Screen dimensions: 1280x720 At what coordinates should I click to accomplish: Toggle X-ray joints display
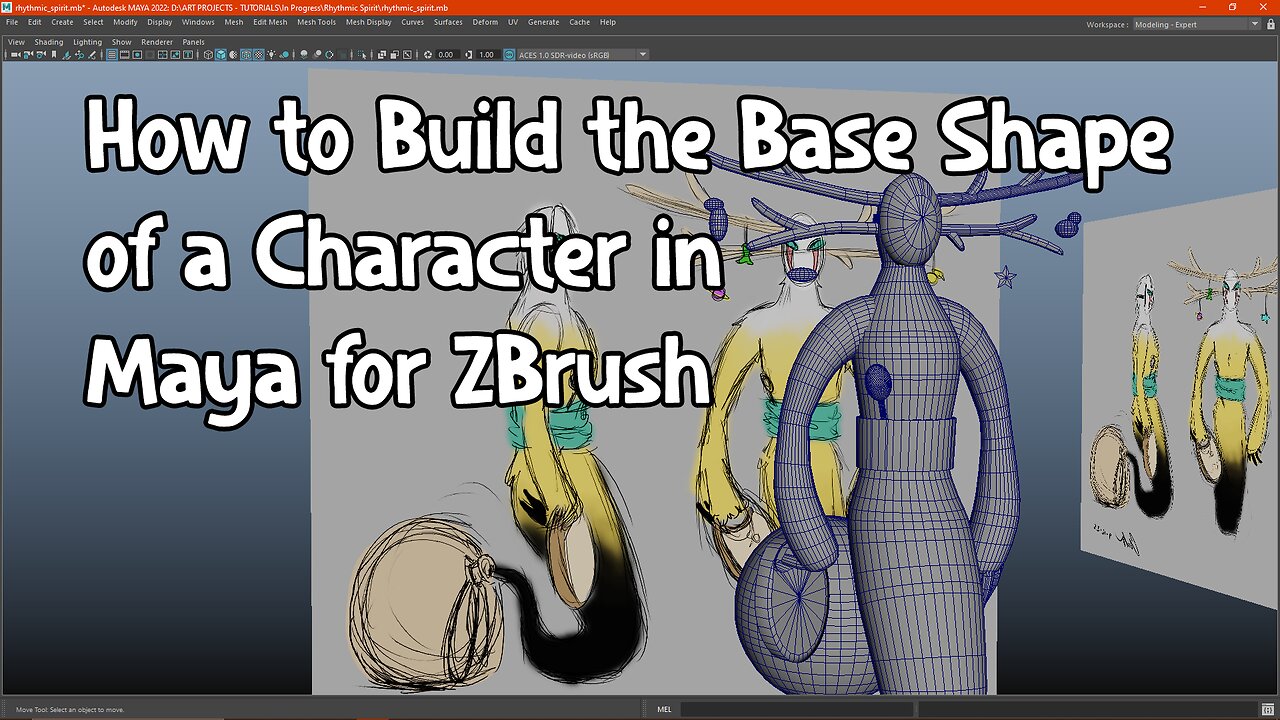tap(407, 55)
